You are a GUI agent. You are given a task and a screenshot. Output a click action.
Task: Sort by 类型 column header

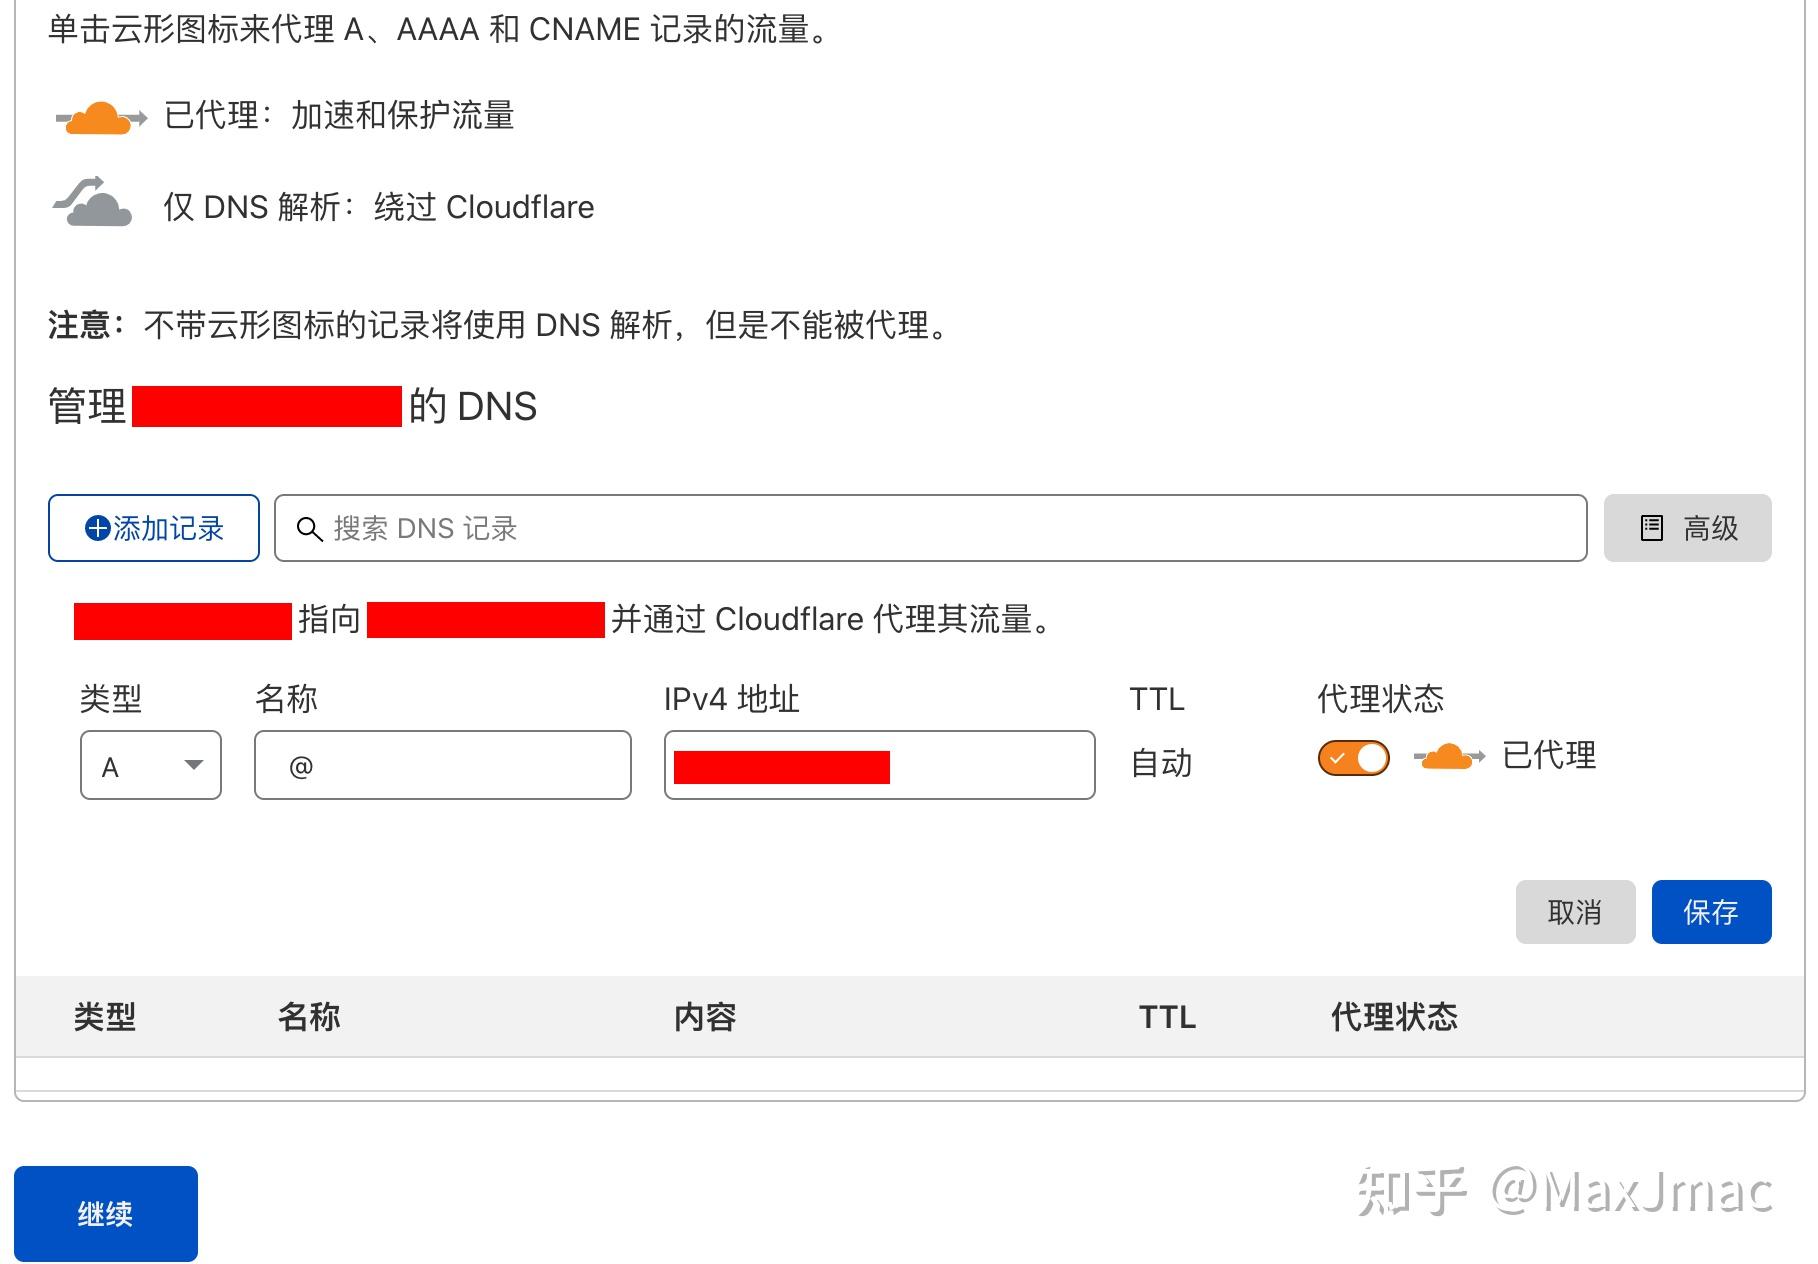click(105, 1017)
